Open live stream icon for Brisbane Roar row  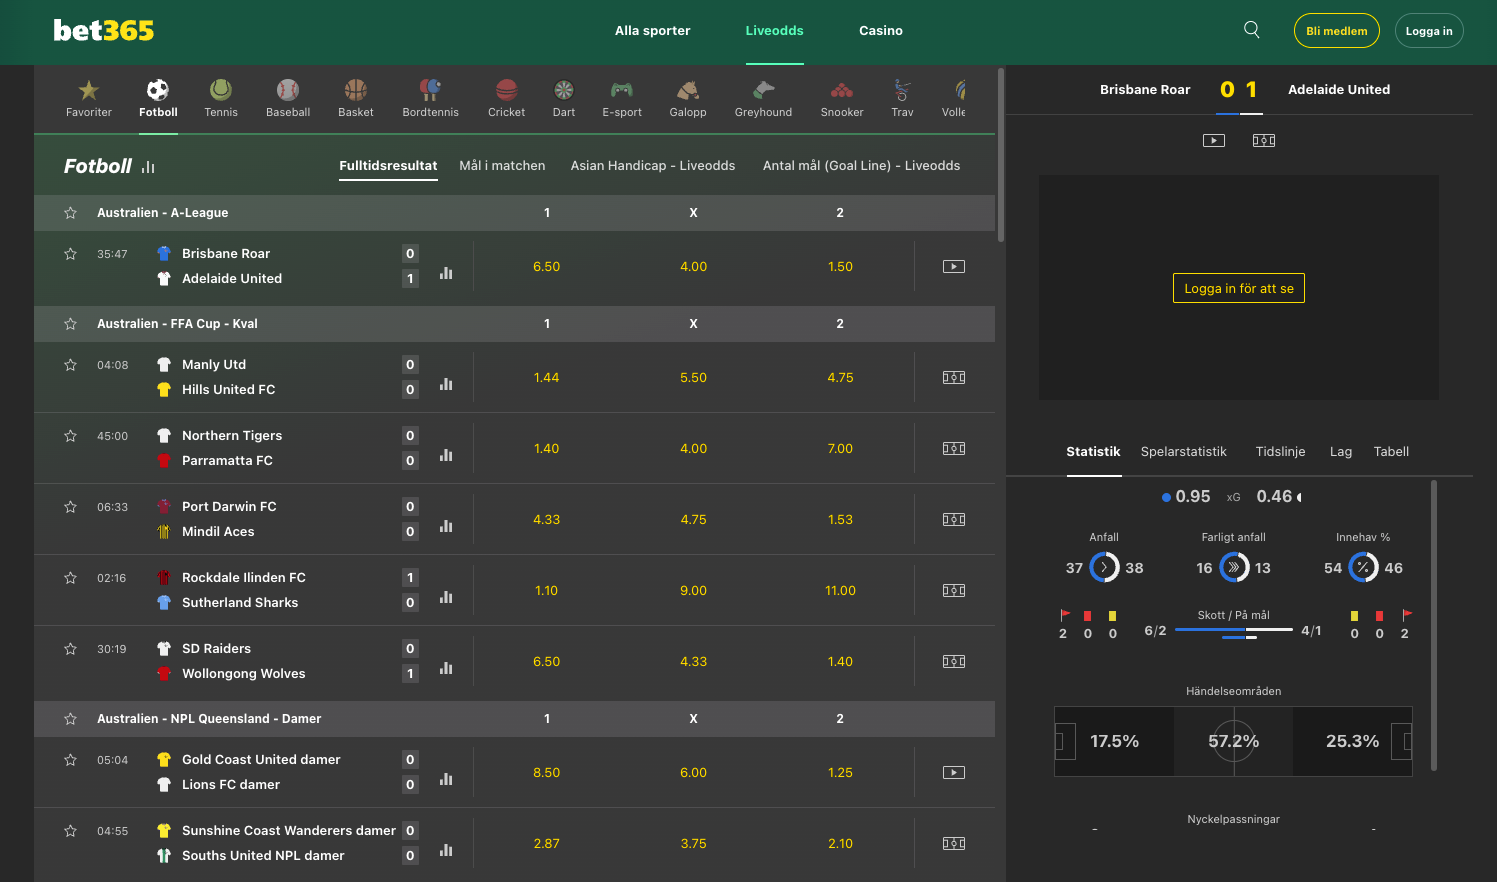954,266
